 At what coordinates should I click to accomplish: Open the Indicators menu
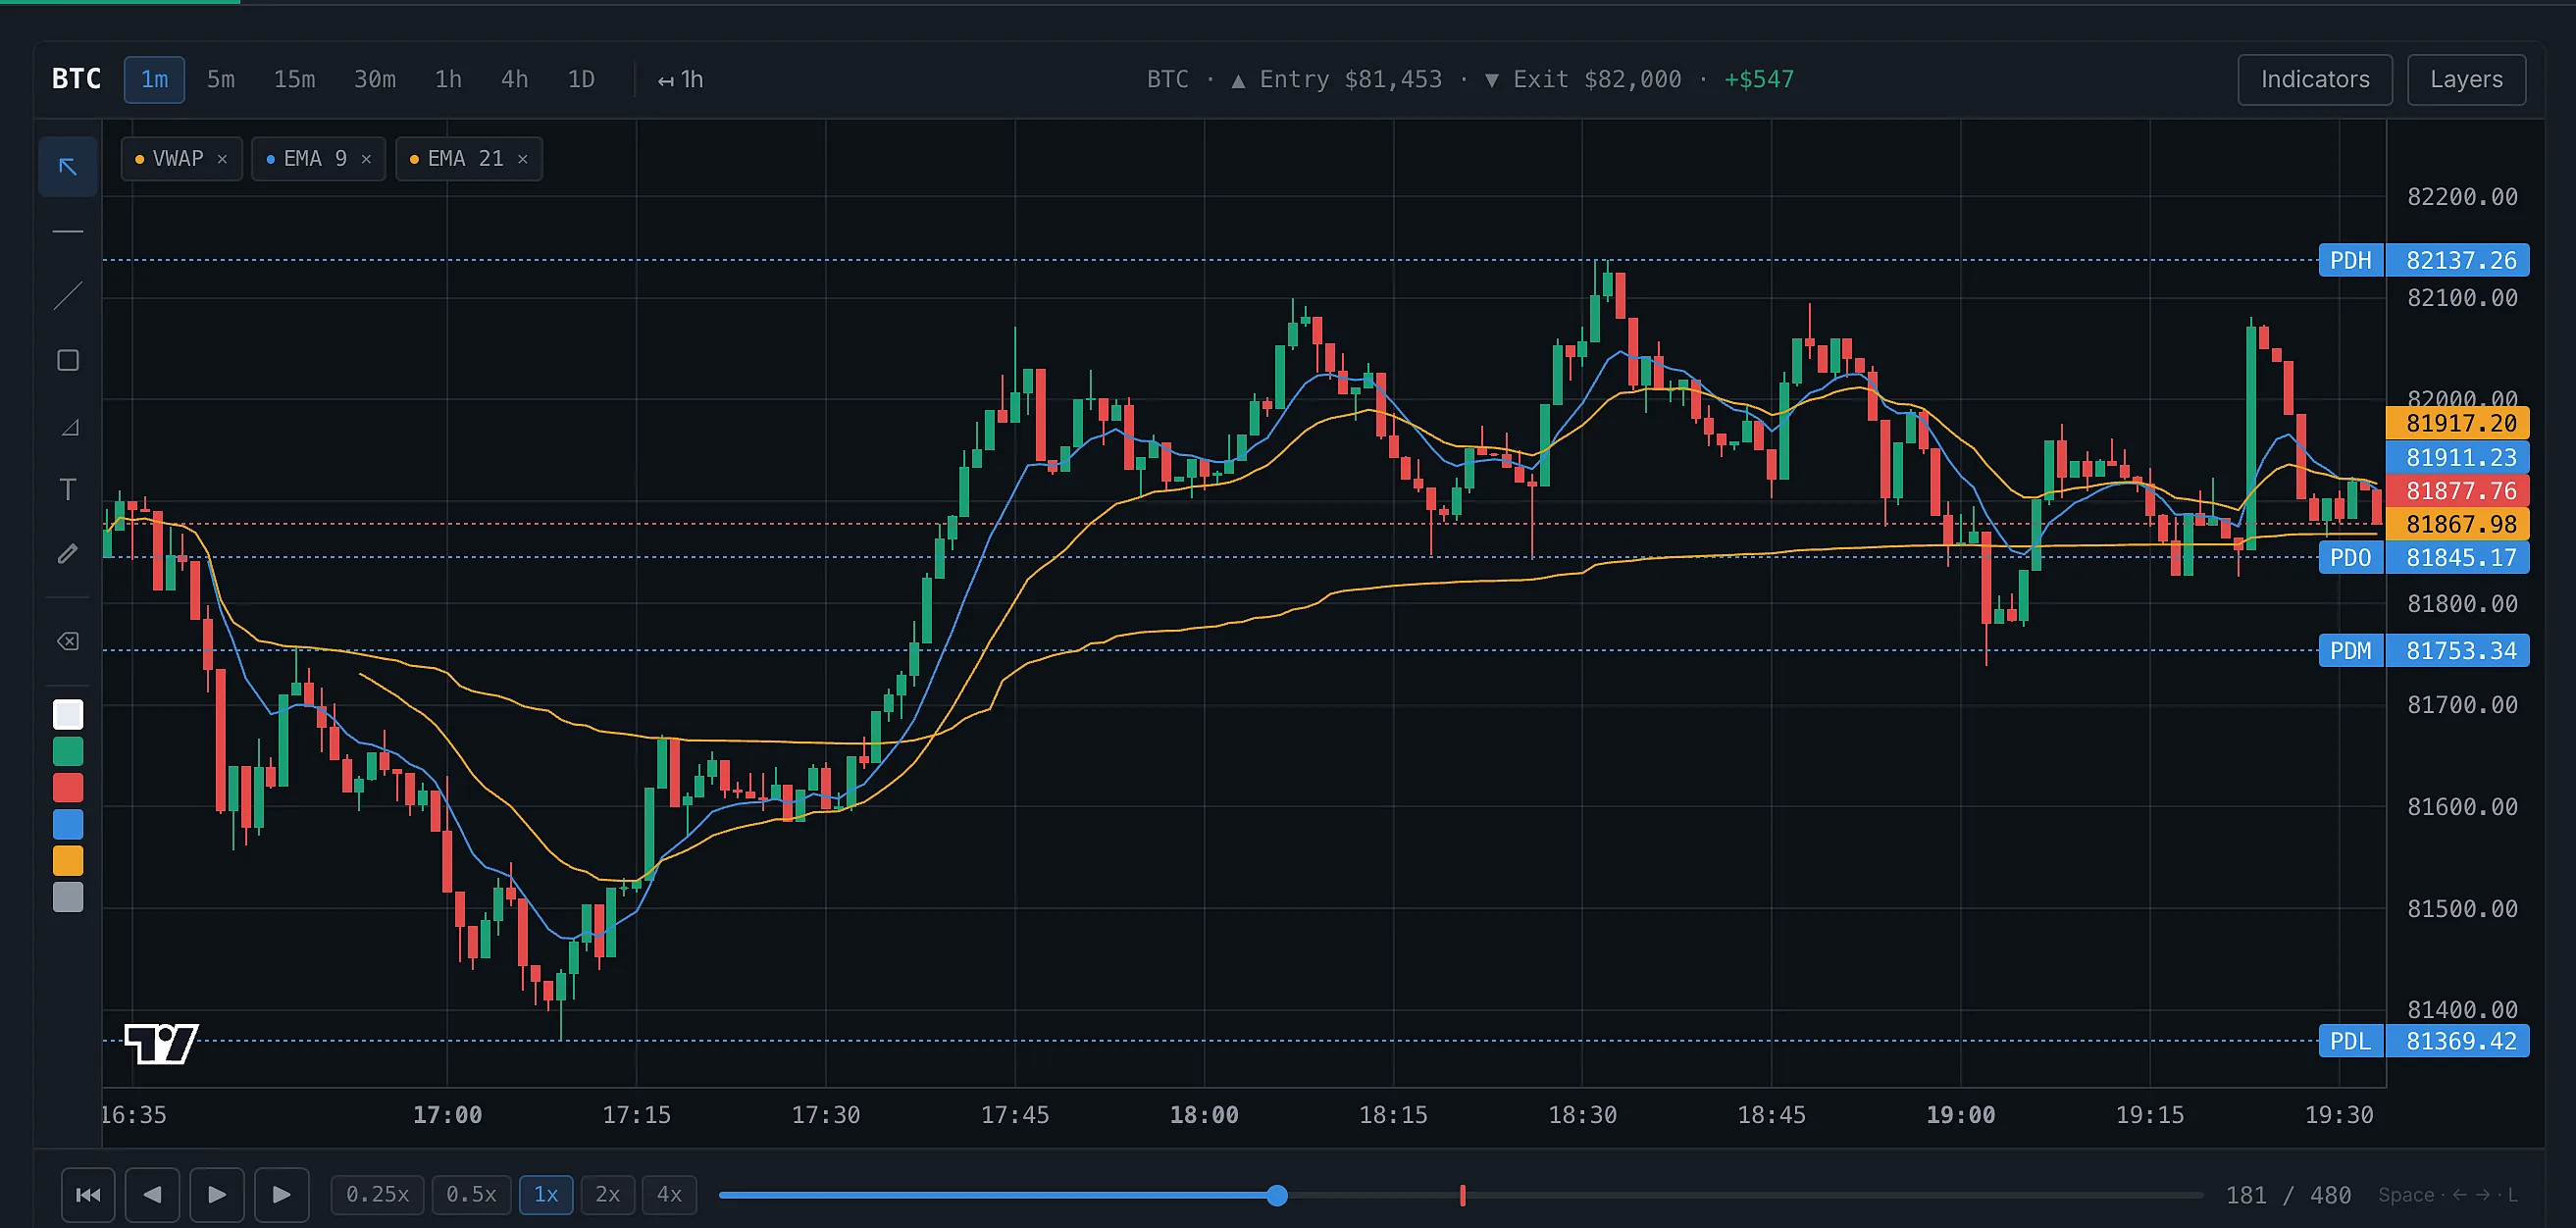tap(2315, 80)
